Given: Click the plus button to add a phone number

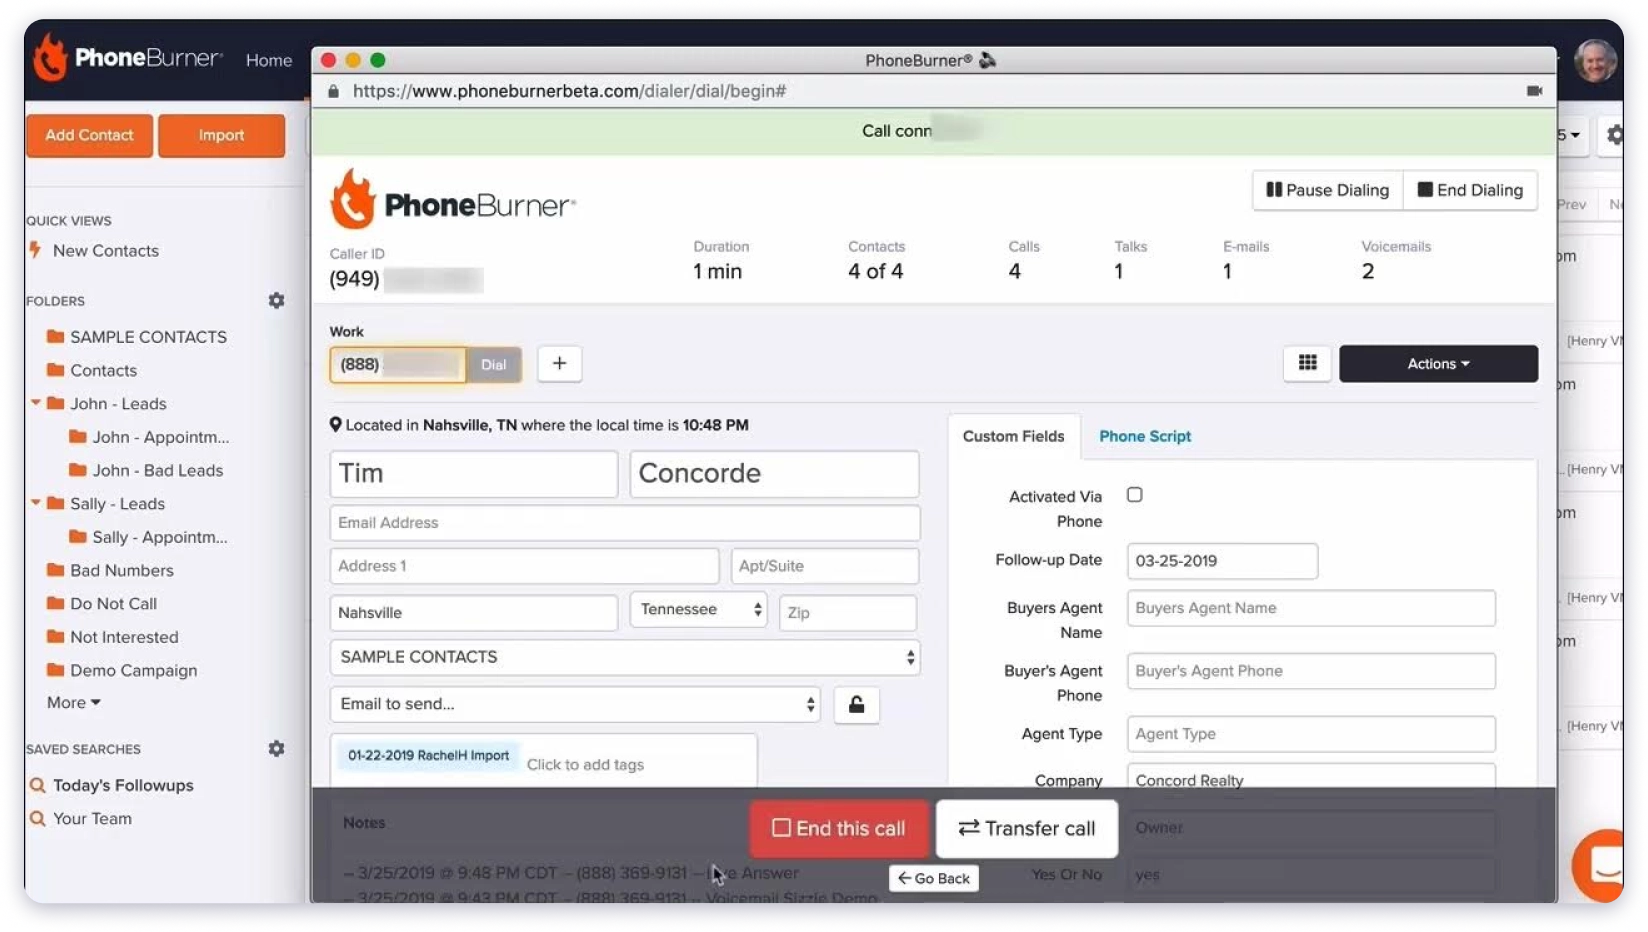Looking at the screenshot, I should tap(560, 363).
